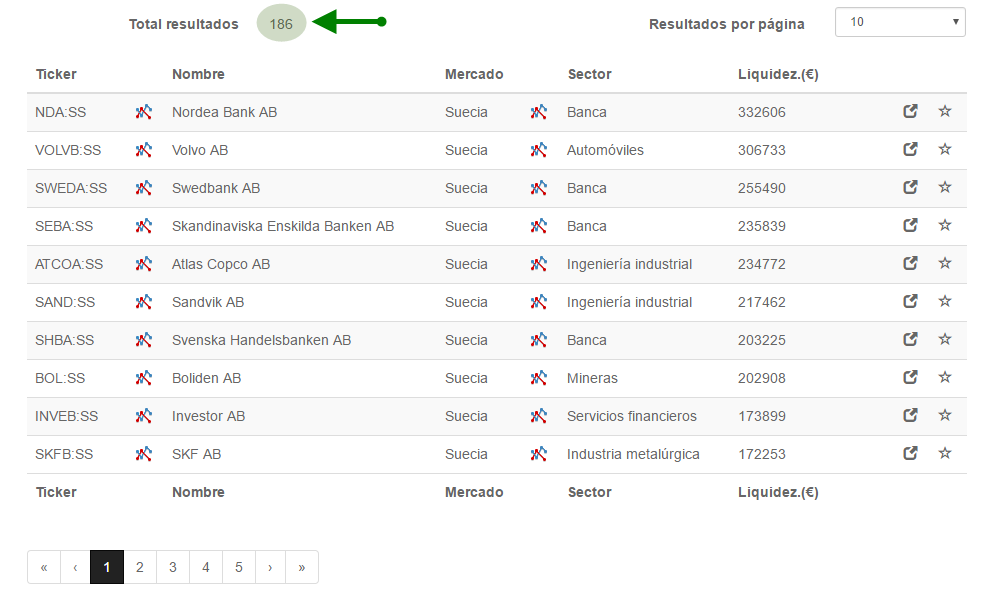Open external link icon for Atlas Copco AB
Screen dimensions: 993x605
(910, 264)
